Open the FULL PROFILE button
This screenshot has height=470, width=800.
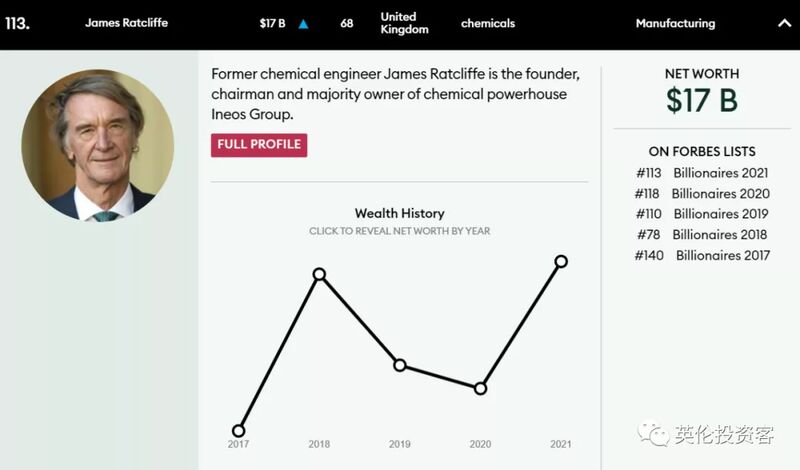coord(259,145)
